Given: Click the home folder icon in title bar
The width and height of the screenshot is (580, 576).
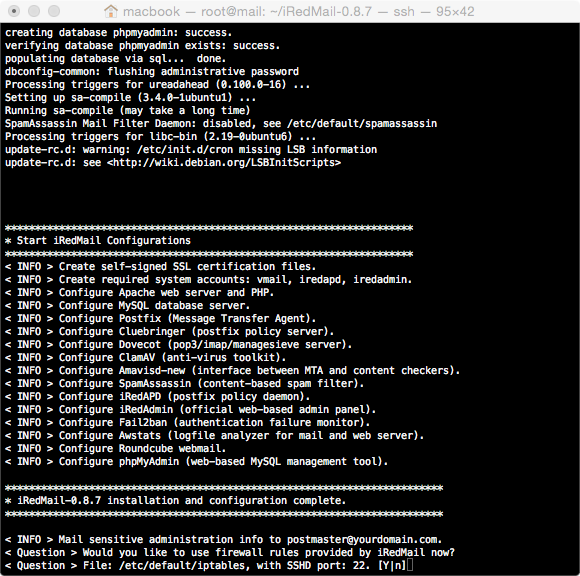Looking at the screenshot, I should point(111,11).
